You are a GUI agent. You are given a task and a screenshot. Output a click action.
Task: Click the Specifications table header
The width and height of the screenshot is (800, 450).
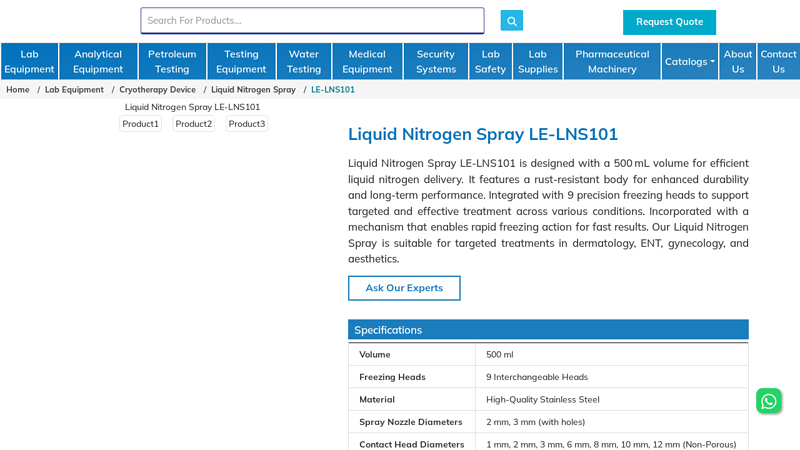[548, 330]
